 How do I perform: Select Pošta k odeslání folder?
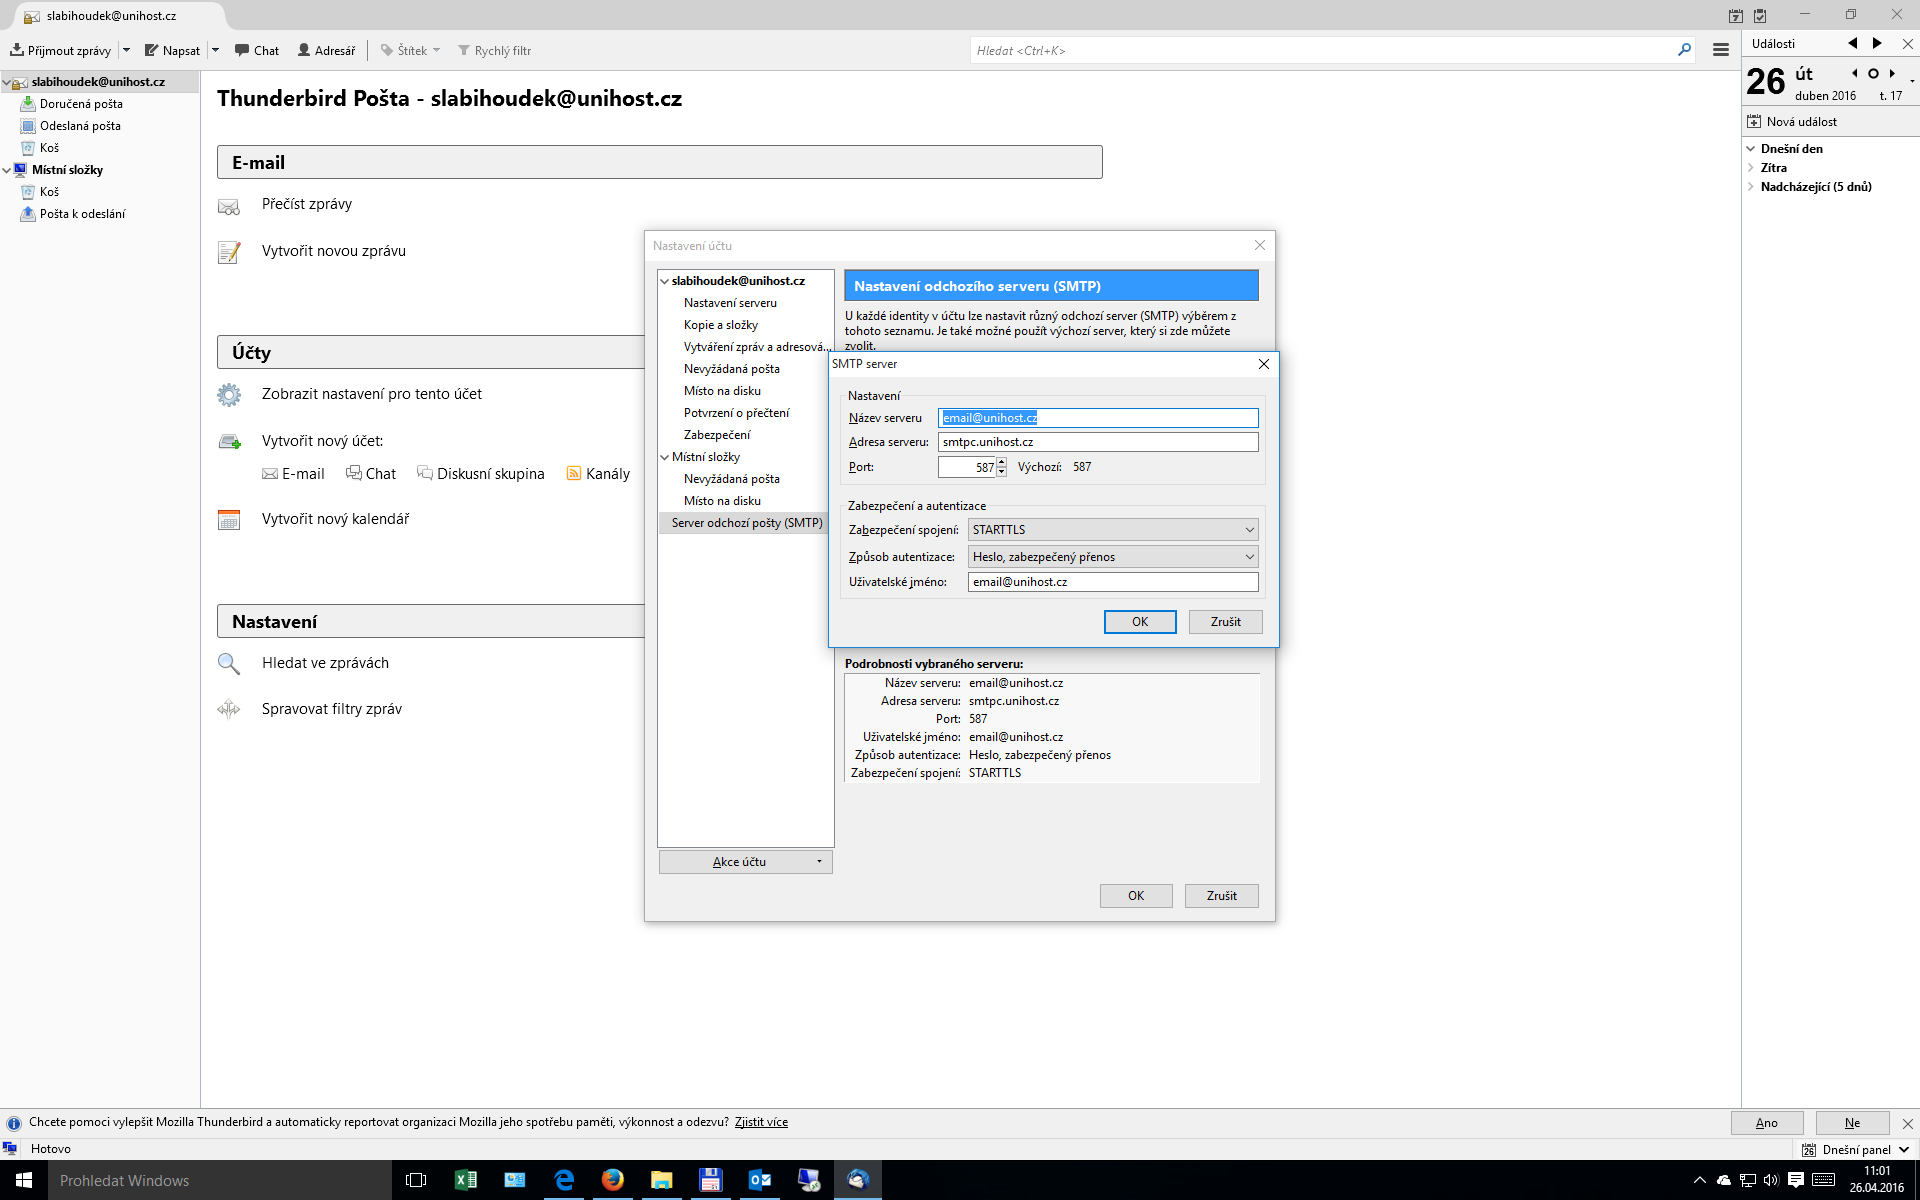[82, 214]
